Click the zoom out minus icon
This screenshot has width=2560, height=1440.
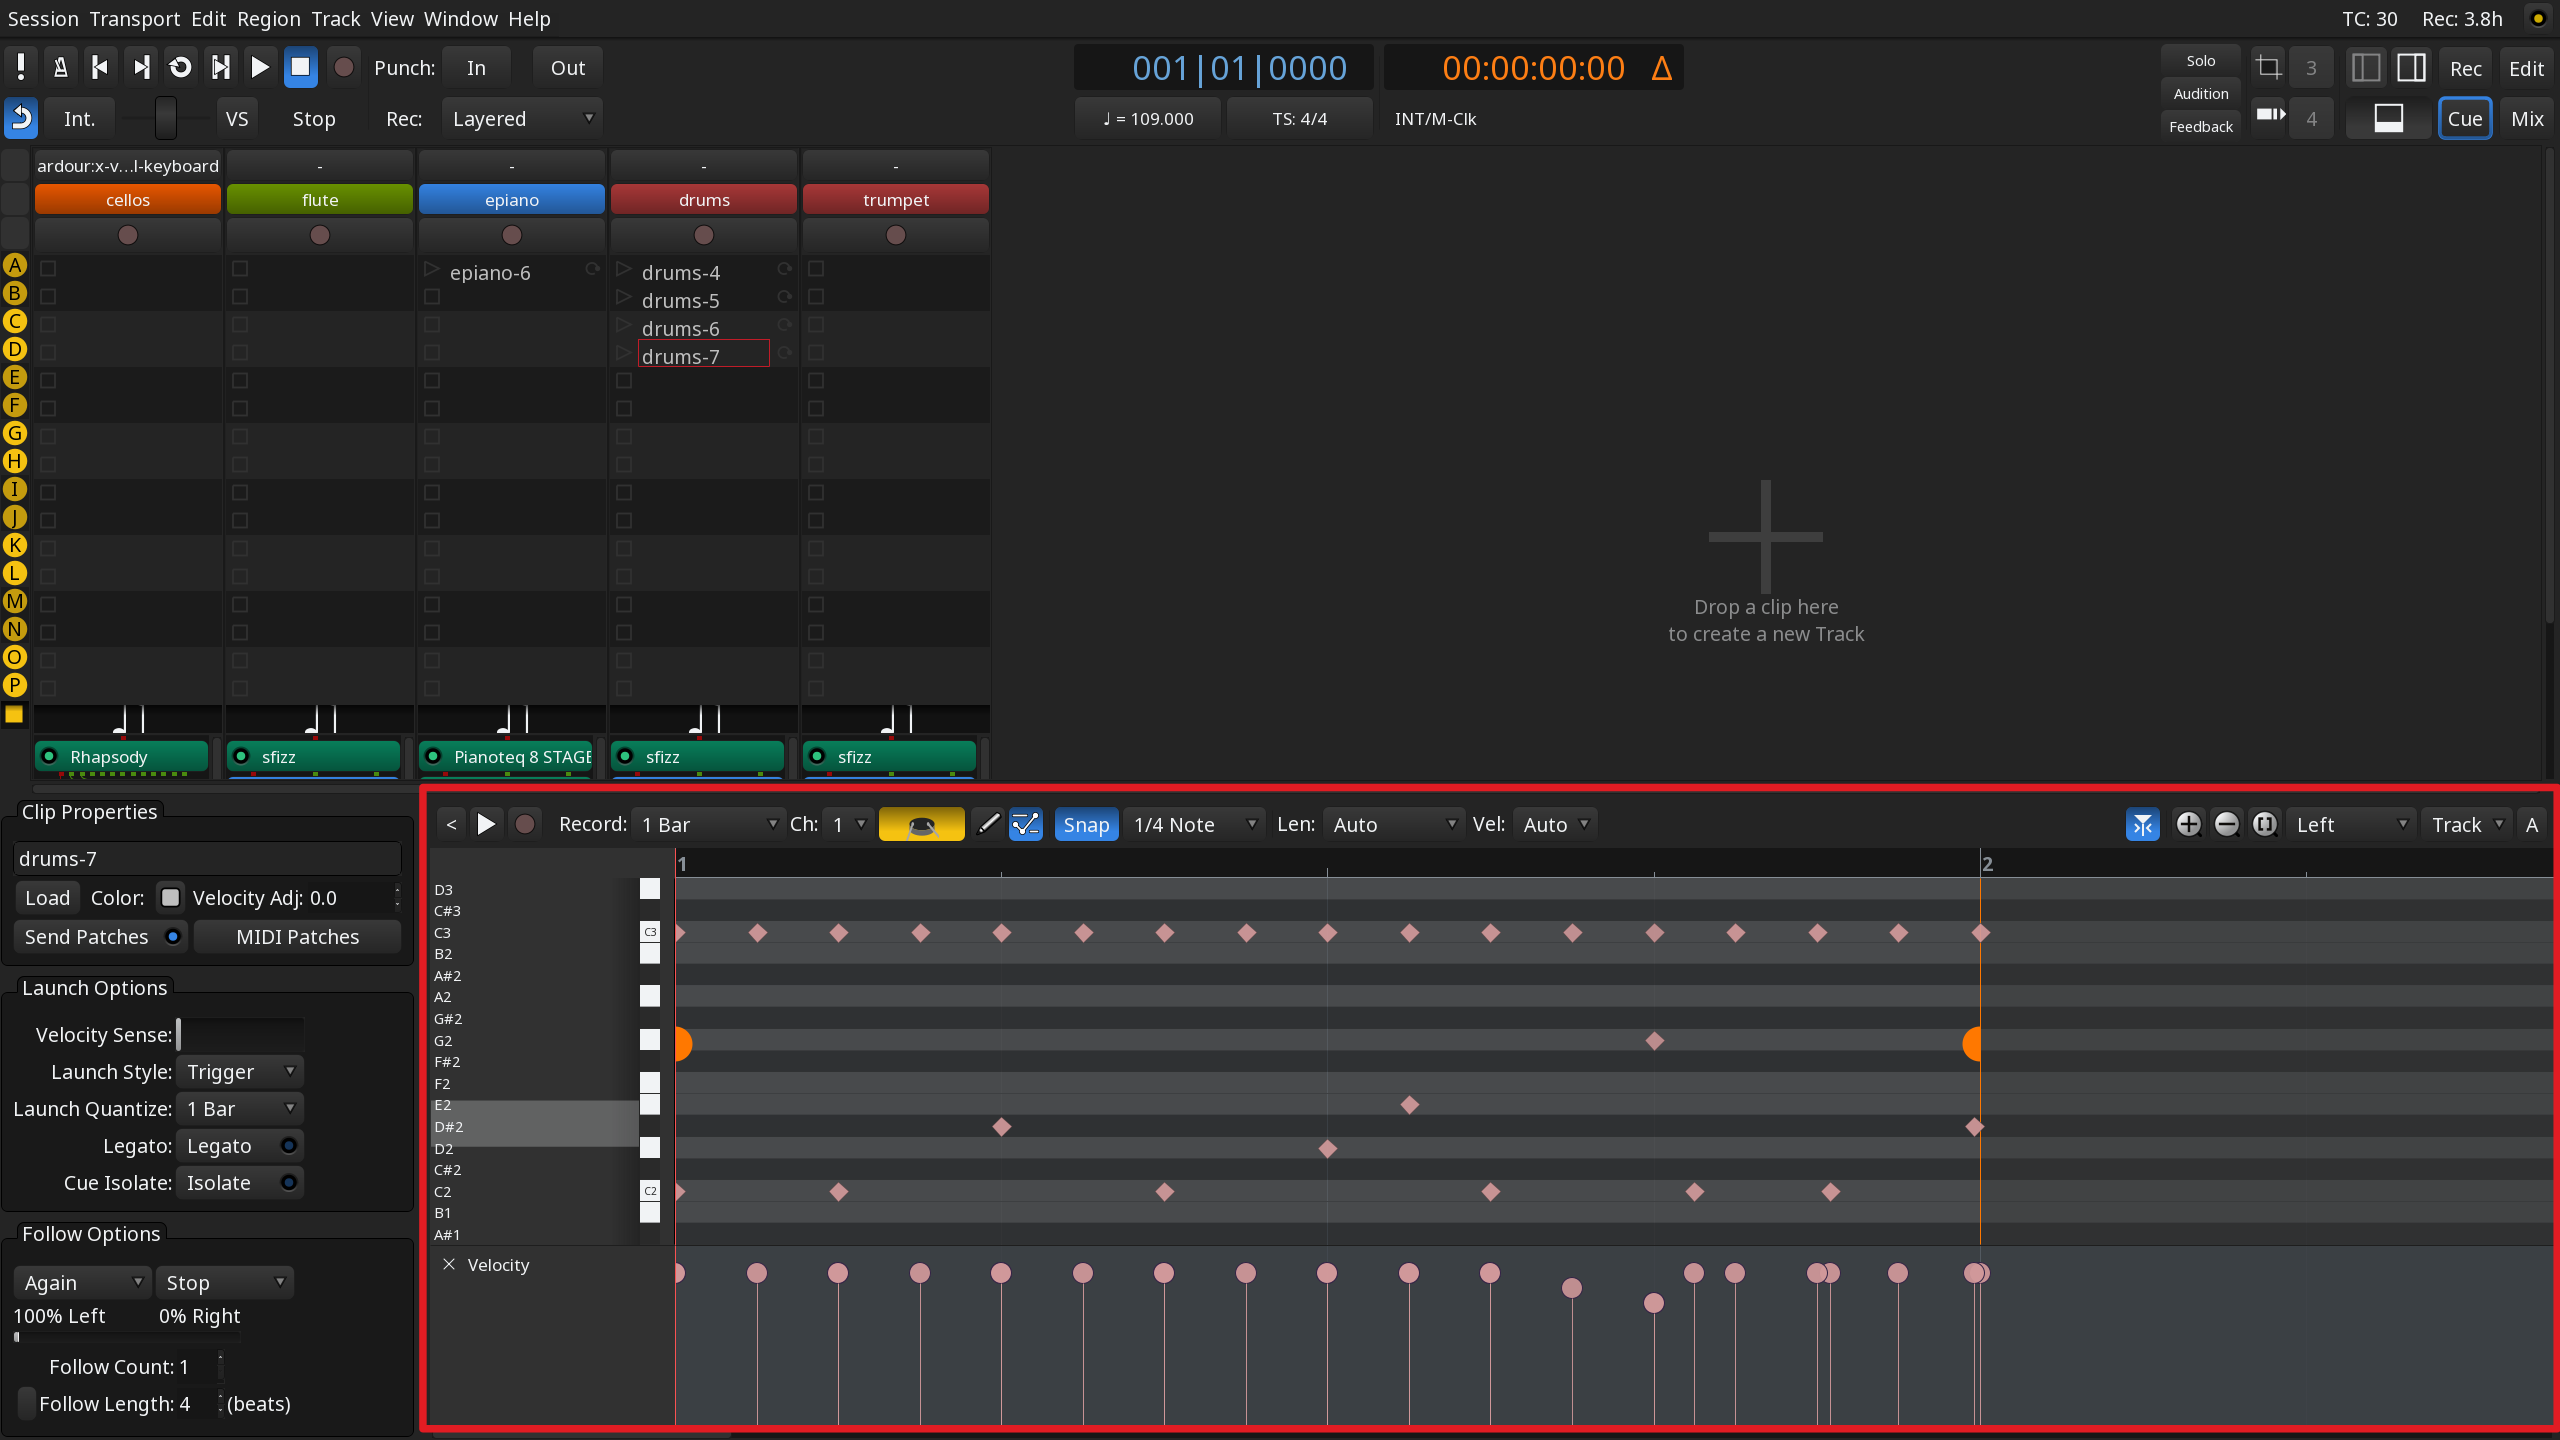pos(2226,824)
